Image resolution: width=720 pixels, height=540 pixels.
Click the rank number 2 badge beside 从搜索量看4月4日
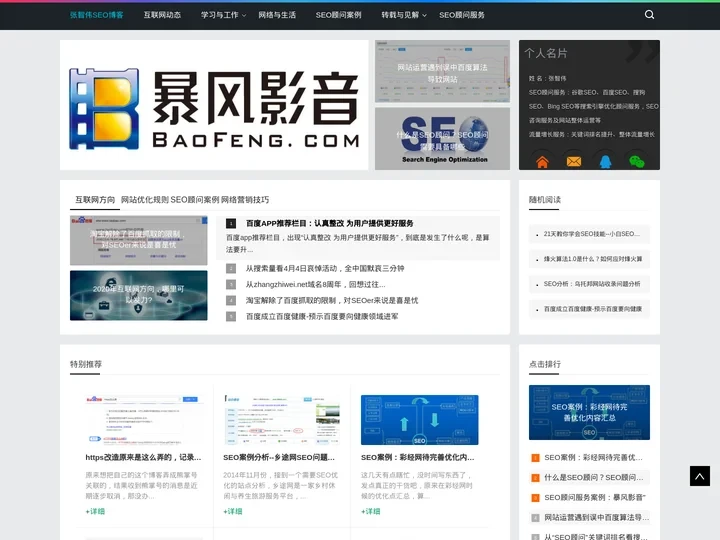(231, 268)
